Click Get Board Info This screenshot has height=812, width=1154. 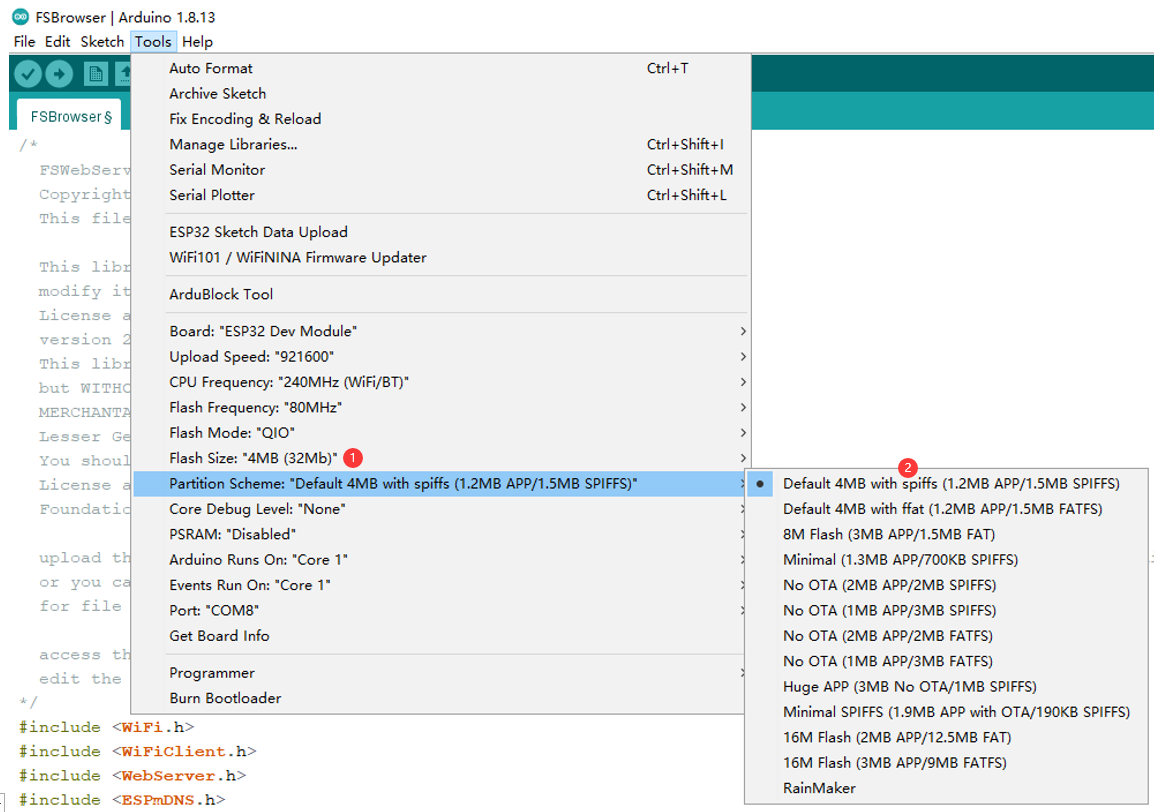click(440, 636)
